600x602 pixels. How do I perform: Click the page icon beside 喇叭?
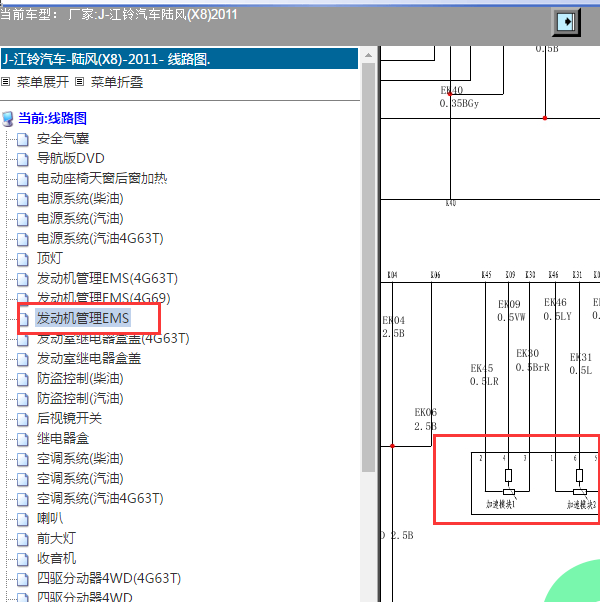[23, 519]
